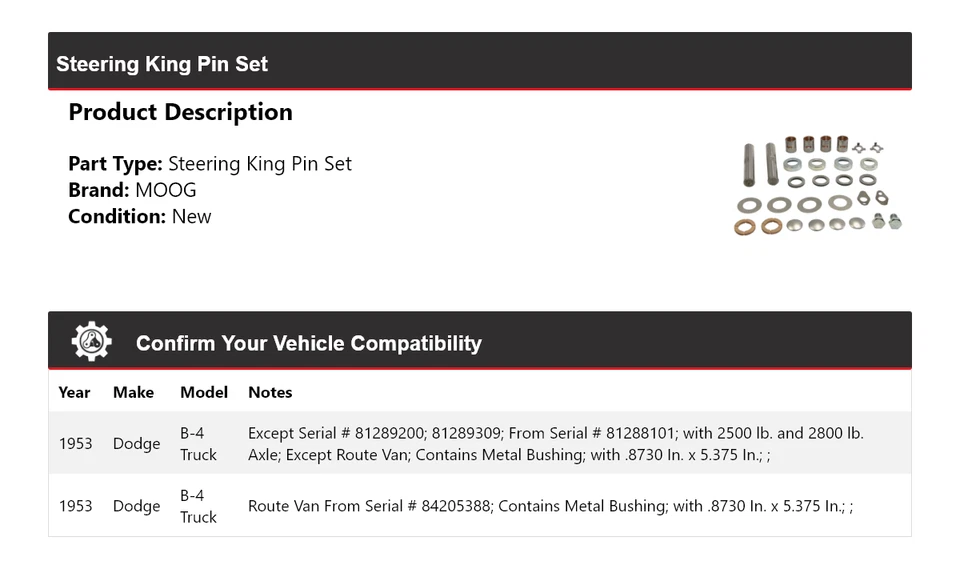960x569 pixels.
Task: Click the Part Type: Steering King Pin Set line
Action: click(x=210, y=164)
